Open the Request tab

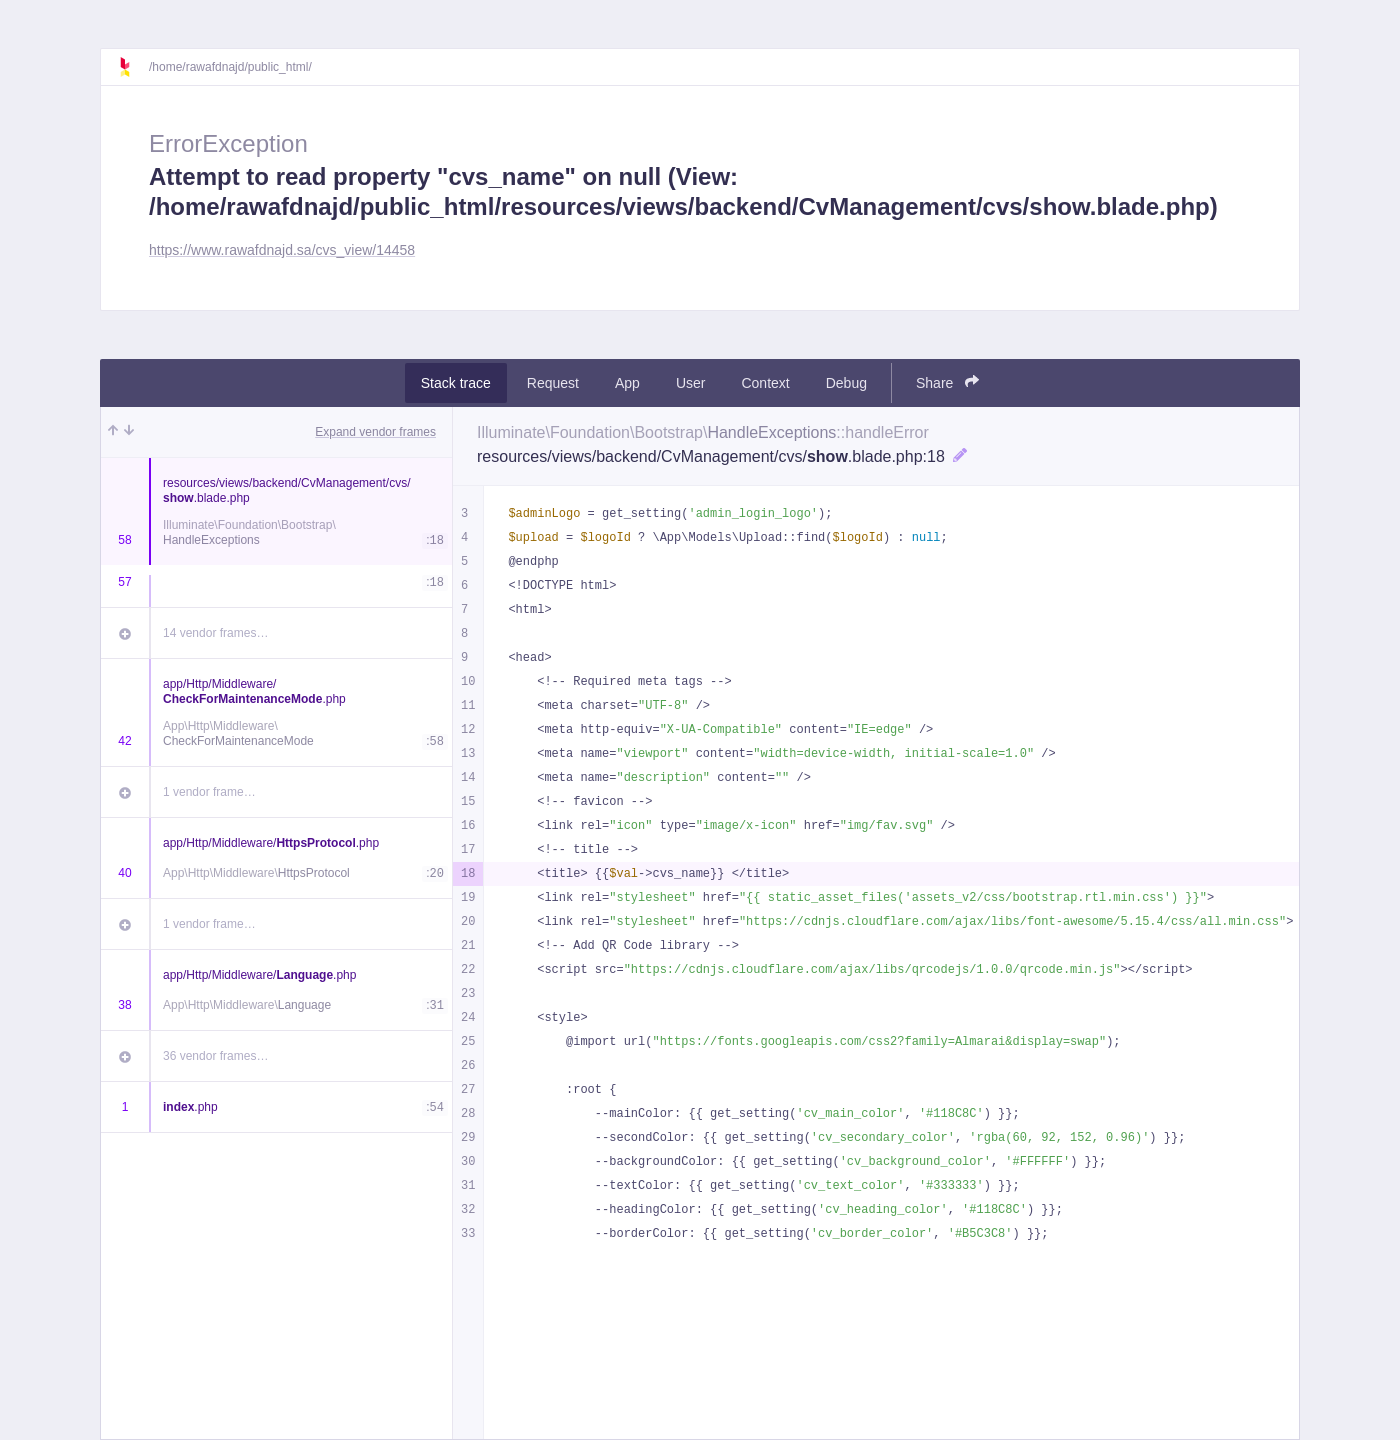point(553,383)
